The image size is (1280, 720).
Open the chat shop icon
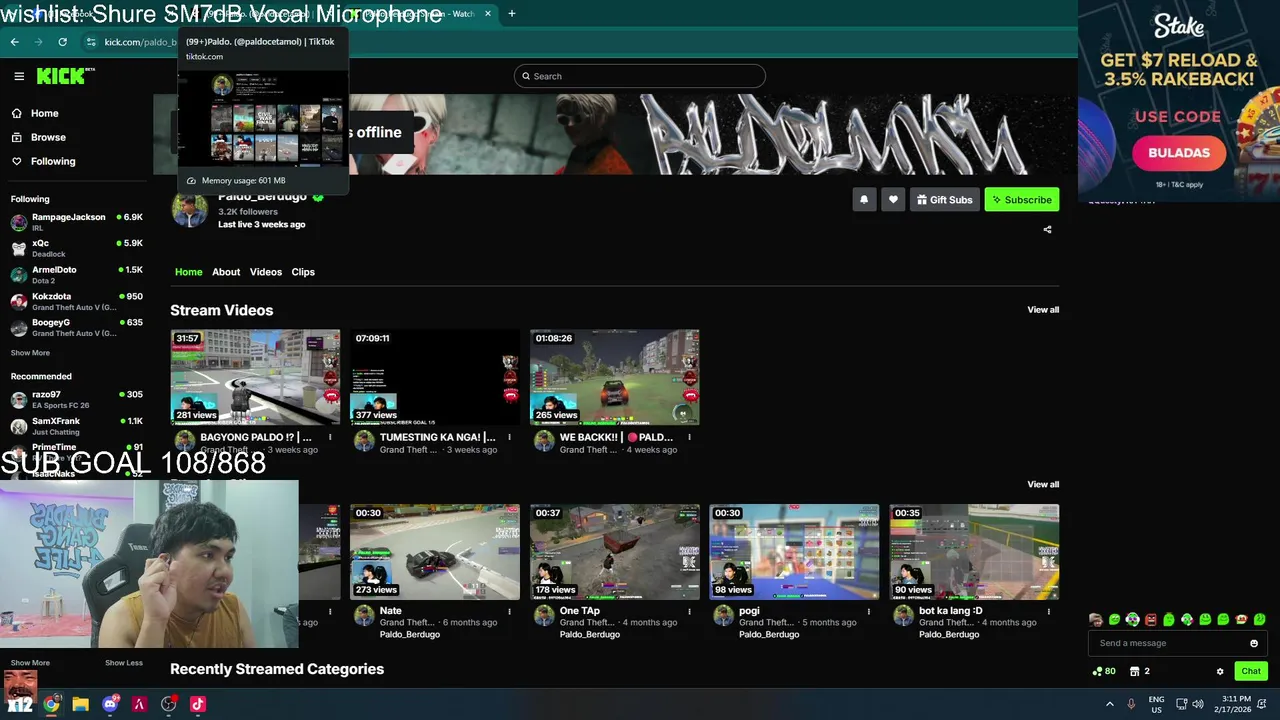coord(1134,672)
